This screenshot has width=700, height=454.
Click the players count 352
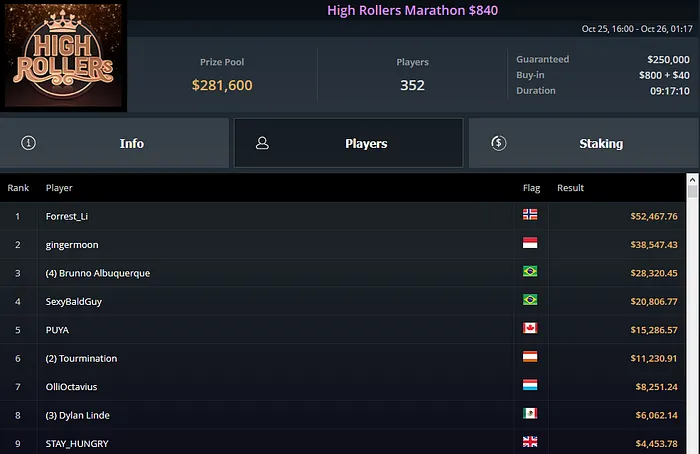point(412,85)
